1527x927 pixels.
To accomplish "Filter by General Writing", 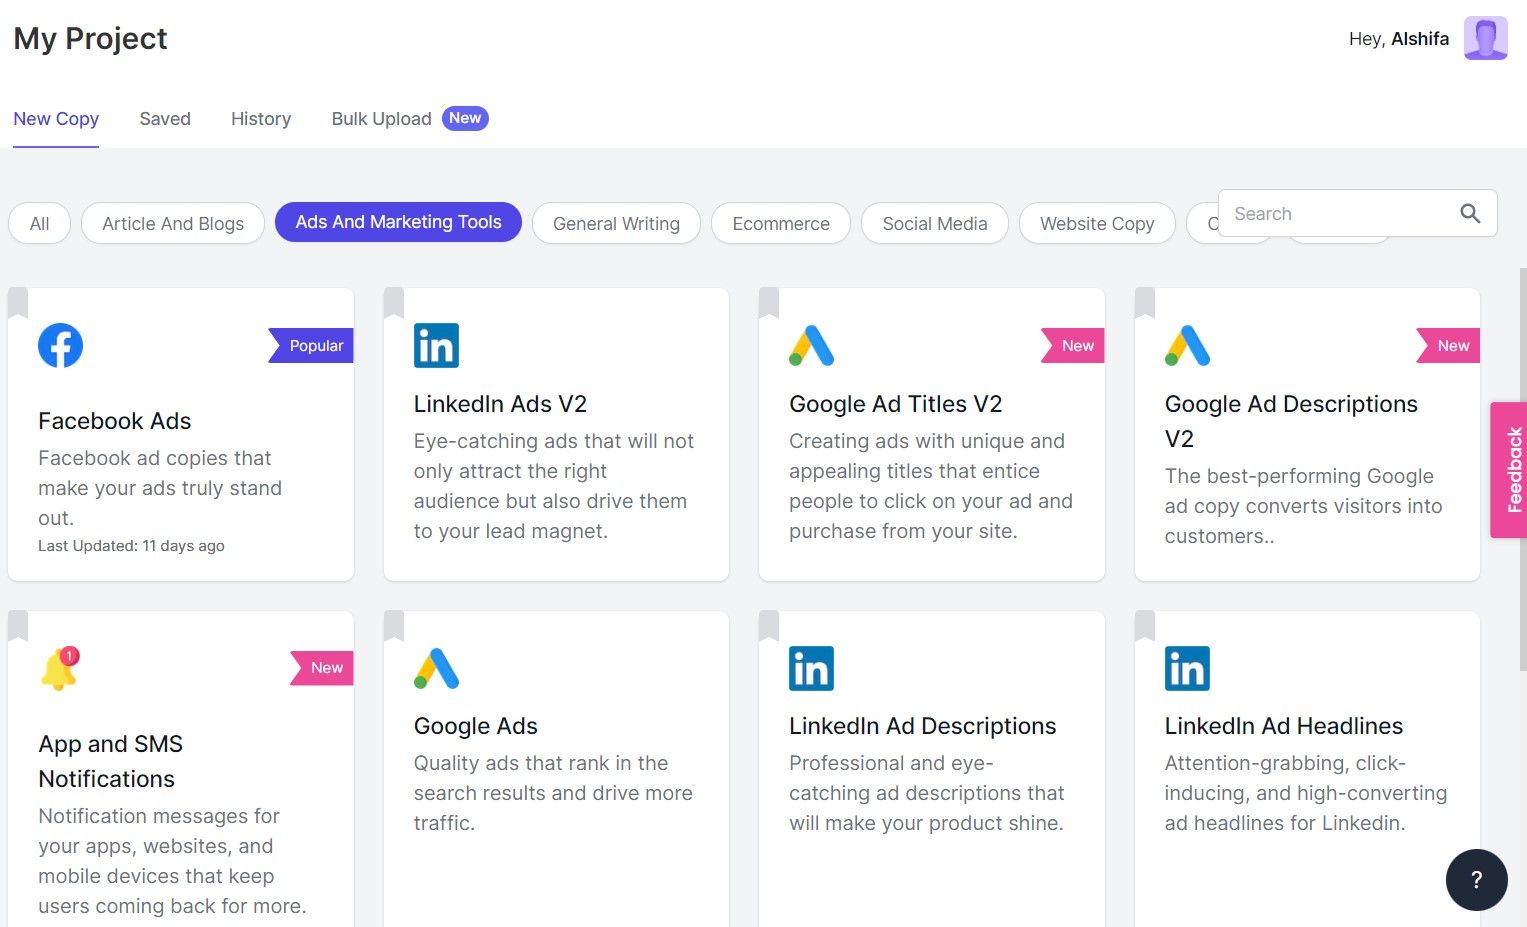I will pyautogui.click(x=616, y=223).
